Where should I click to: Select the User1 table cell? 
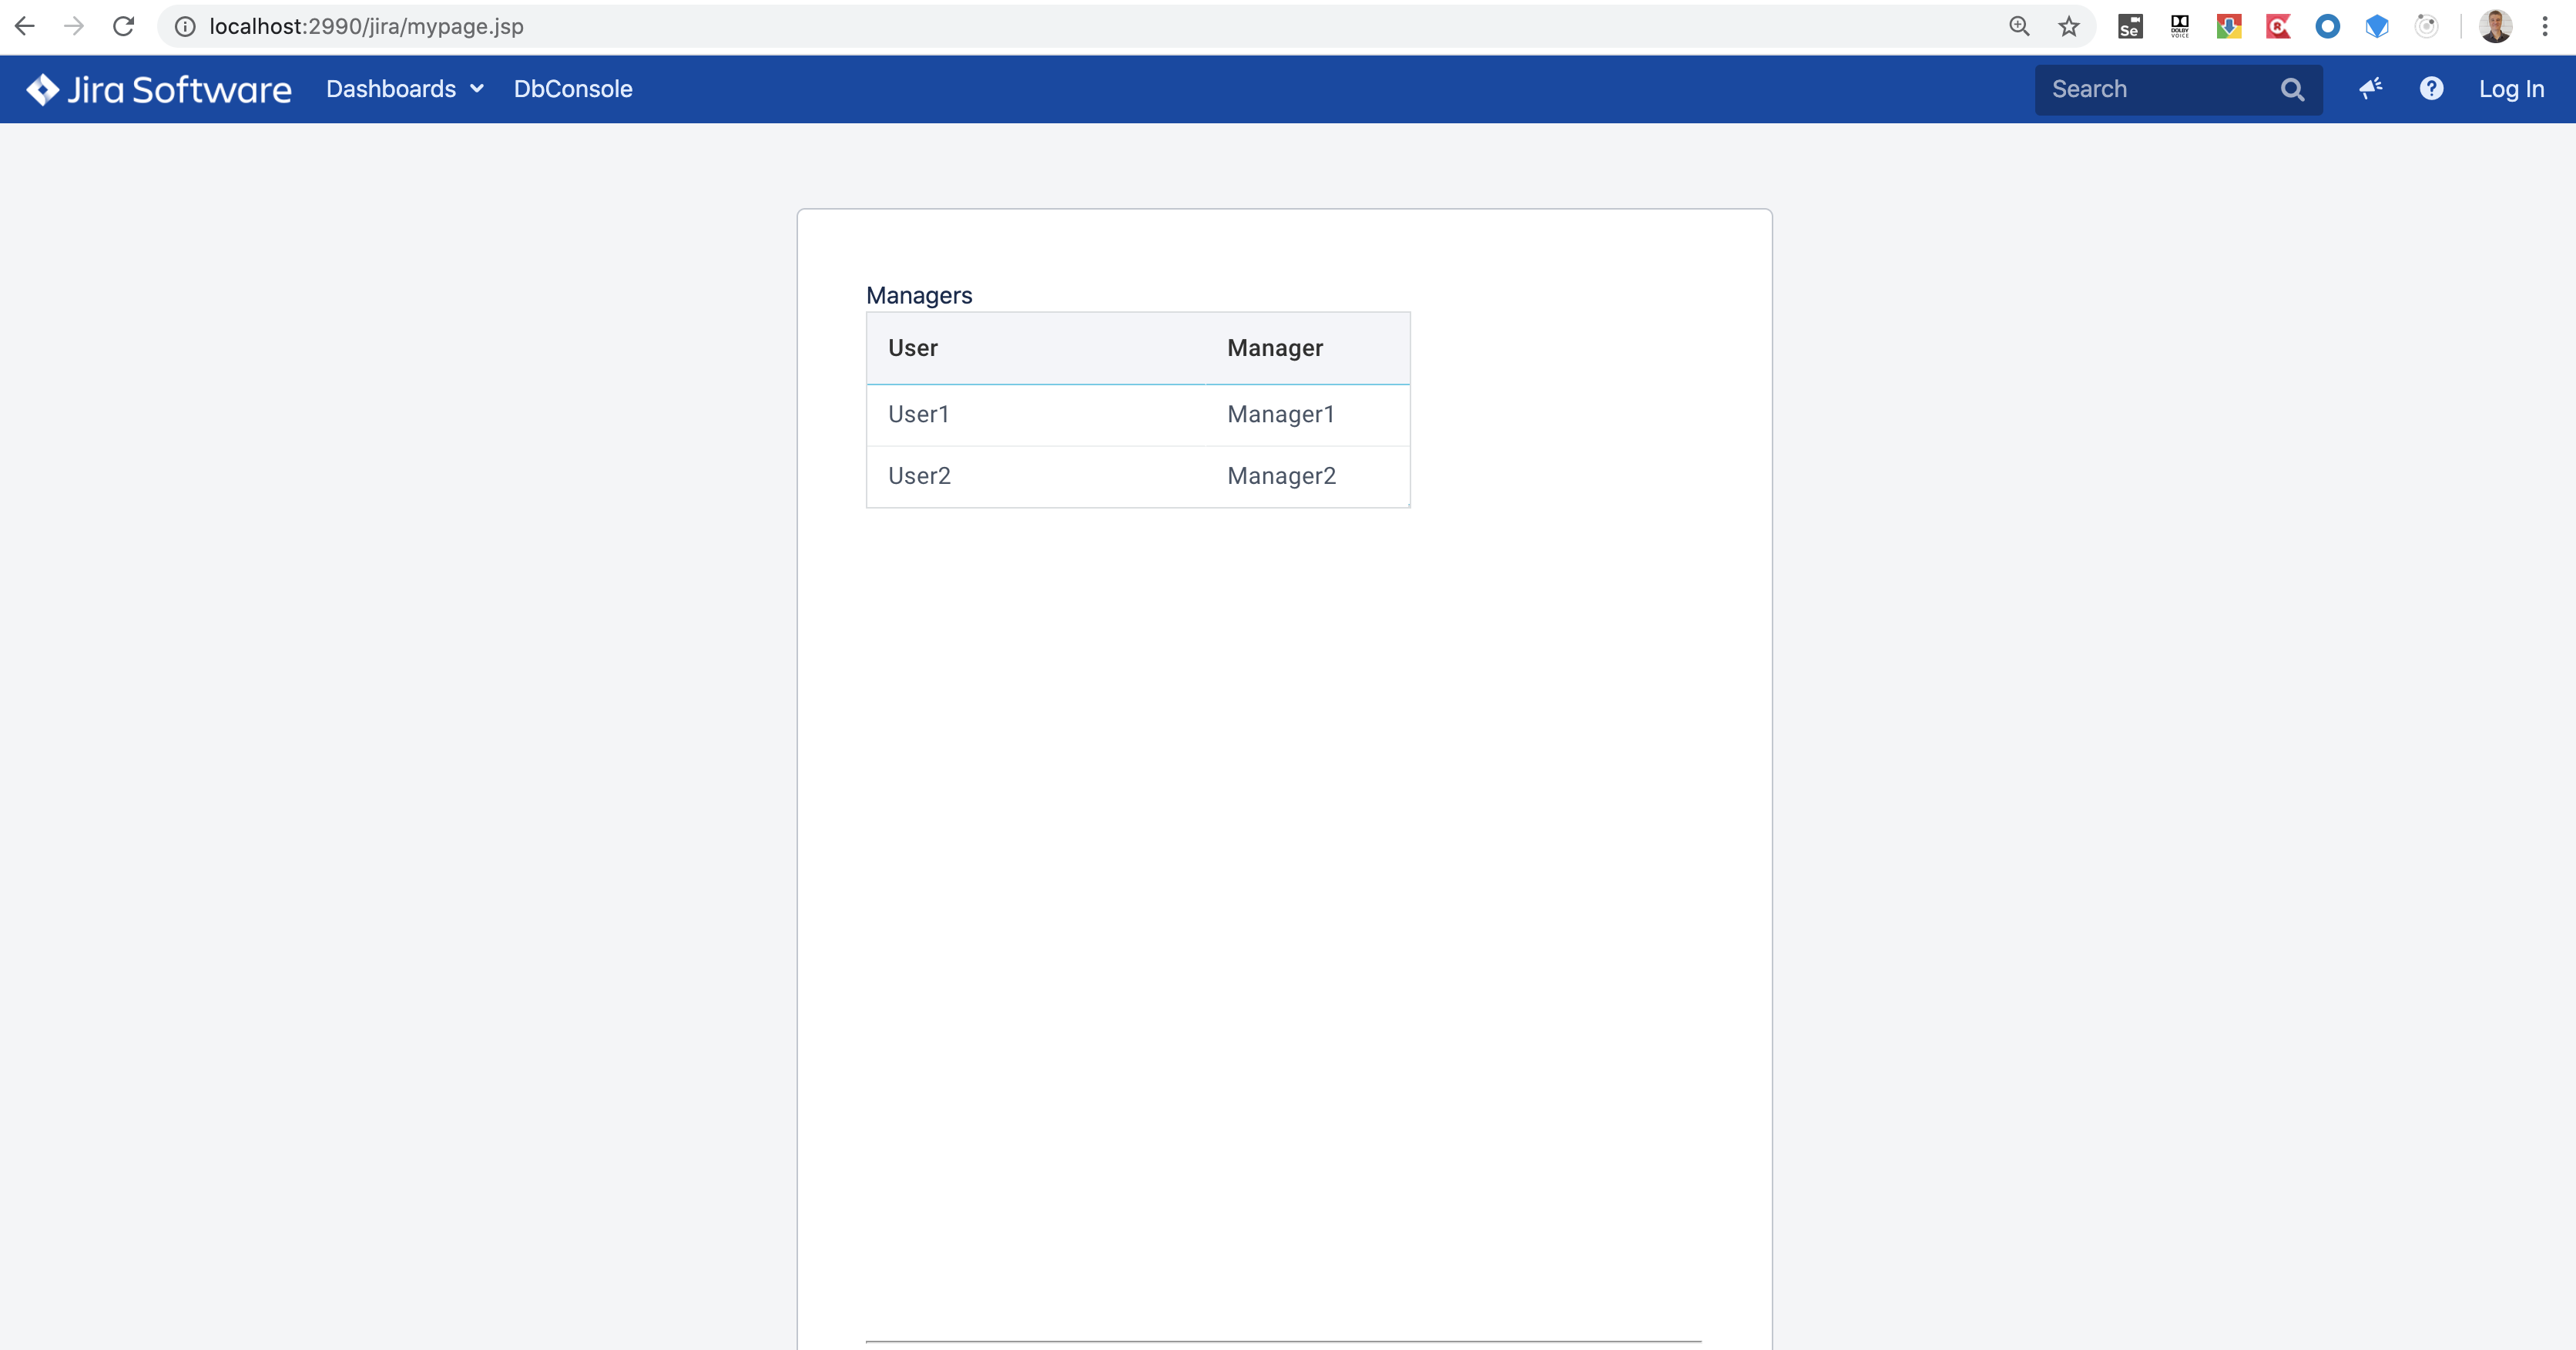pyautogui.click(x=1036, y=415)
